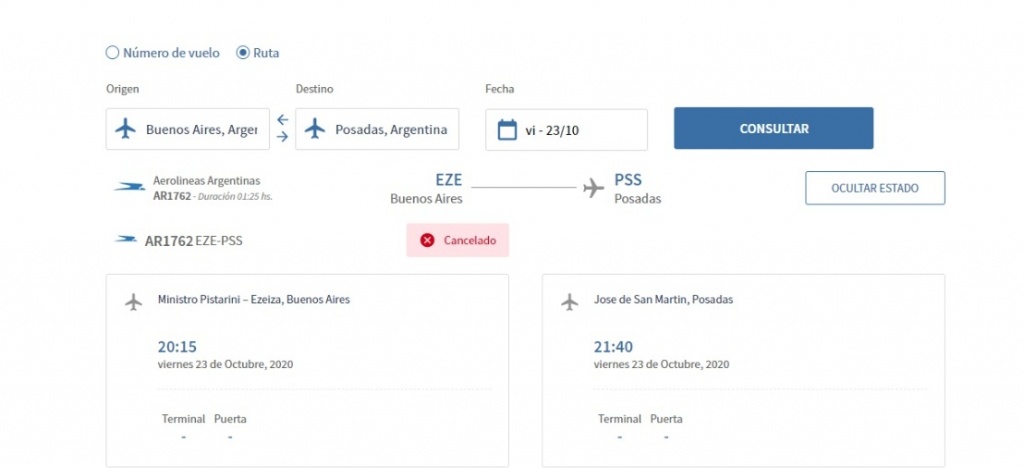Image resolution: width=1024 pixels, height=468 pixels.
Task: Open the Destino field showing Posadas, Argentina
Action: (390, 129)
